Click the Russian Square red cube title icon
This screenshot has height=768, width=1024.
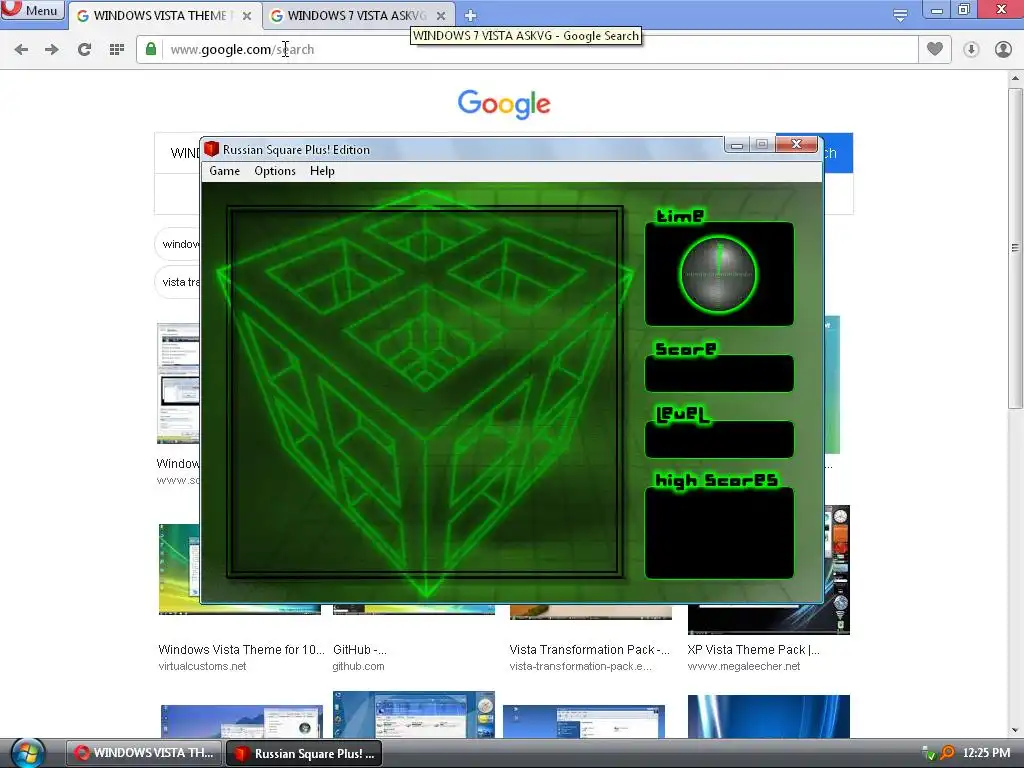tap(211, 149)
